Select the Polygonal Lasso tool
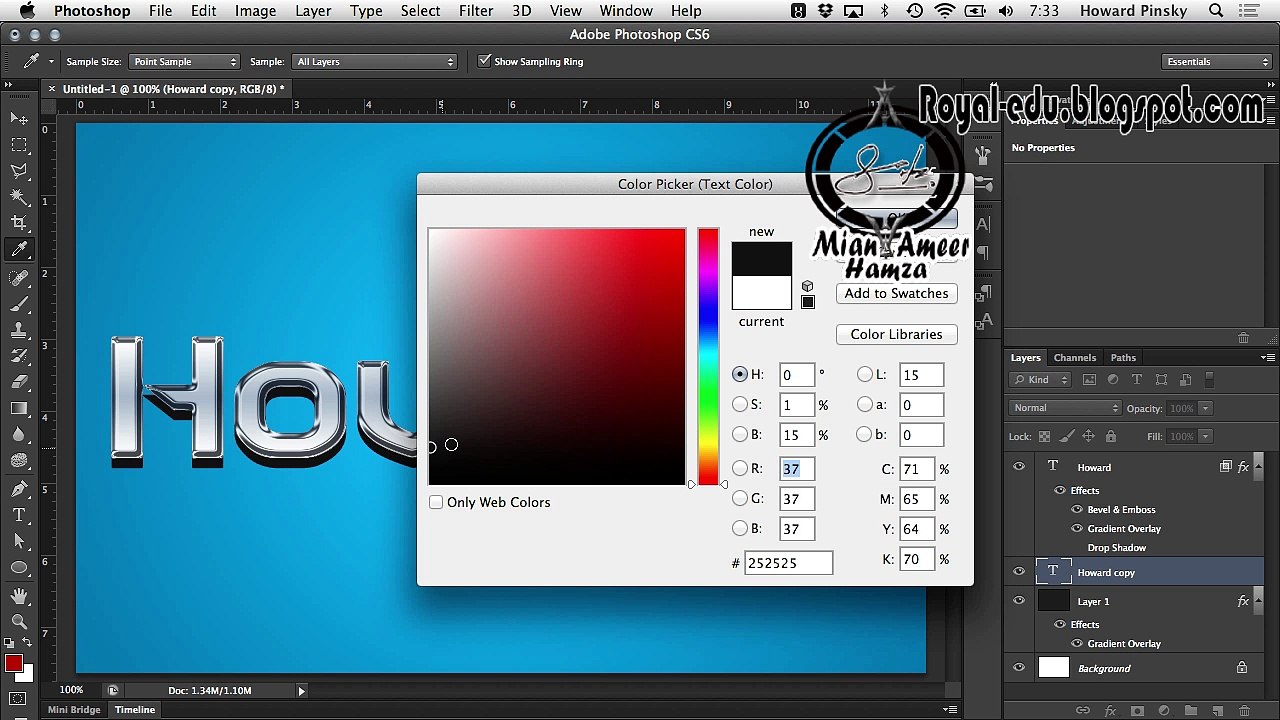The image size is (1280, 720). pos(19,171)
